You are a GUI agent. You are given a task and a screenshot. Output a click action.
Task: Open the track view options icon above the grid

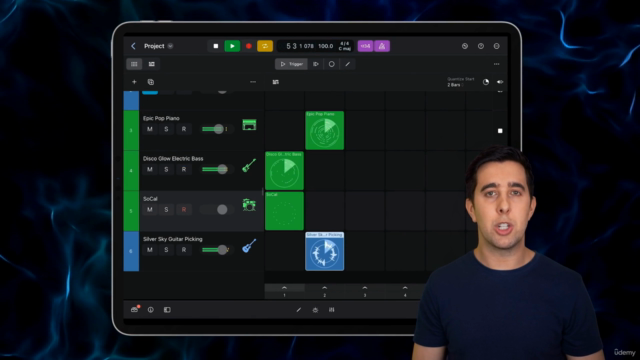pos(276,82)
